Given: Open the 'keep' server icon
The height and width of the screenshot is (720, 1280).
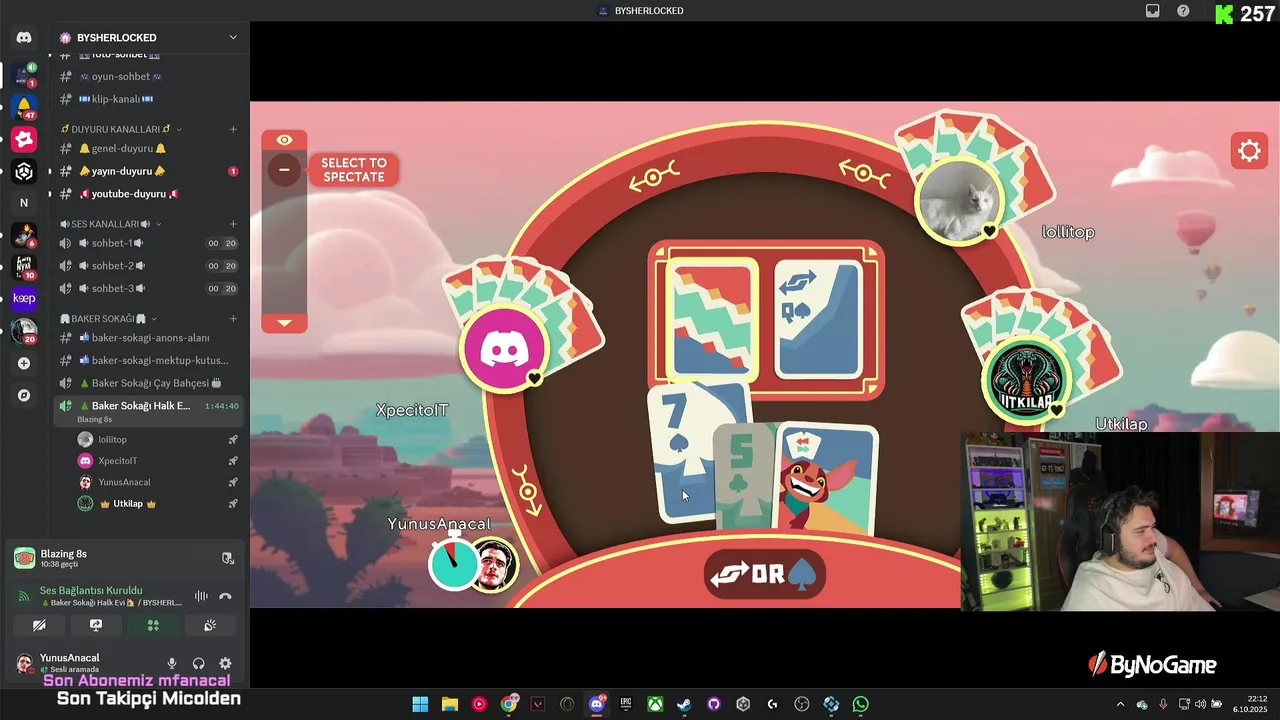Looking at the screenshot, I should coord(24,298).
